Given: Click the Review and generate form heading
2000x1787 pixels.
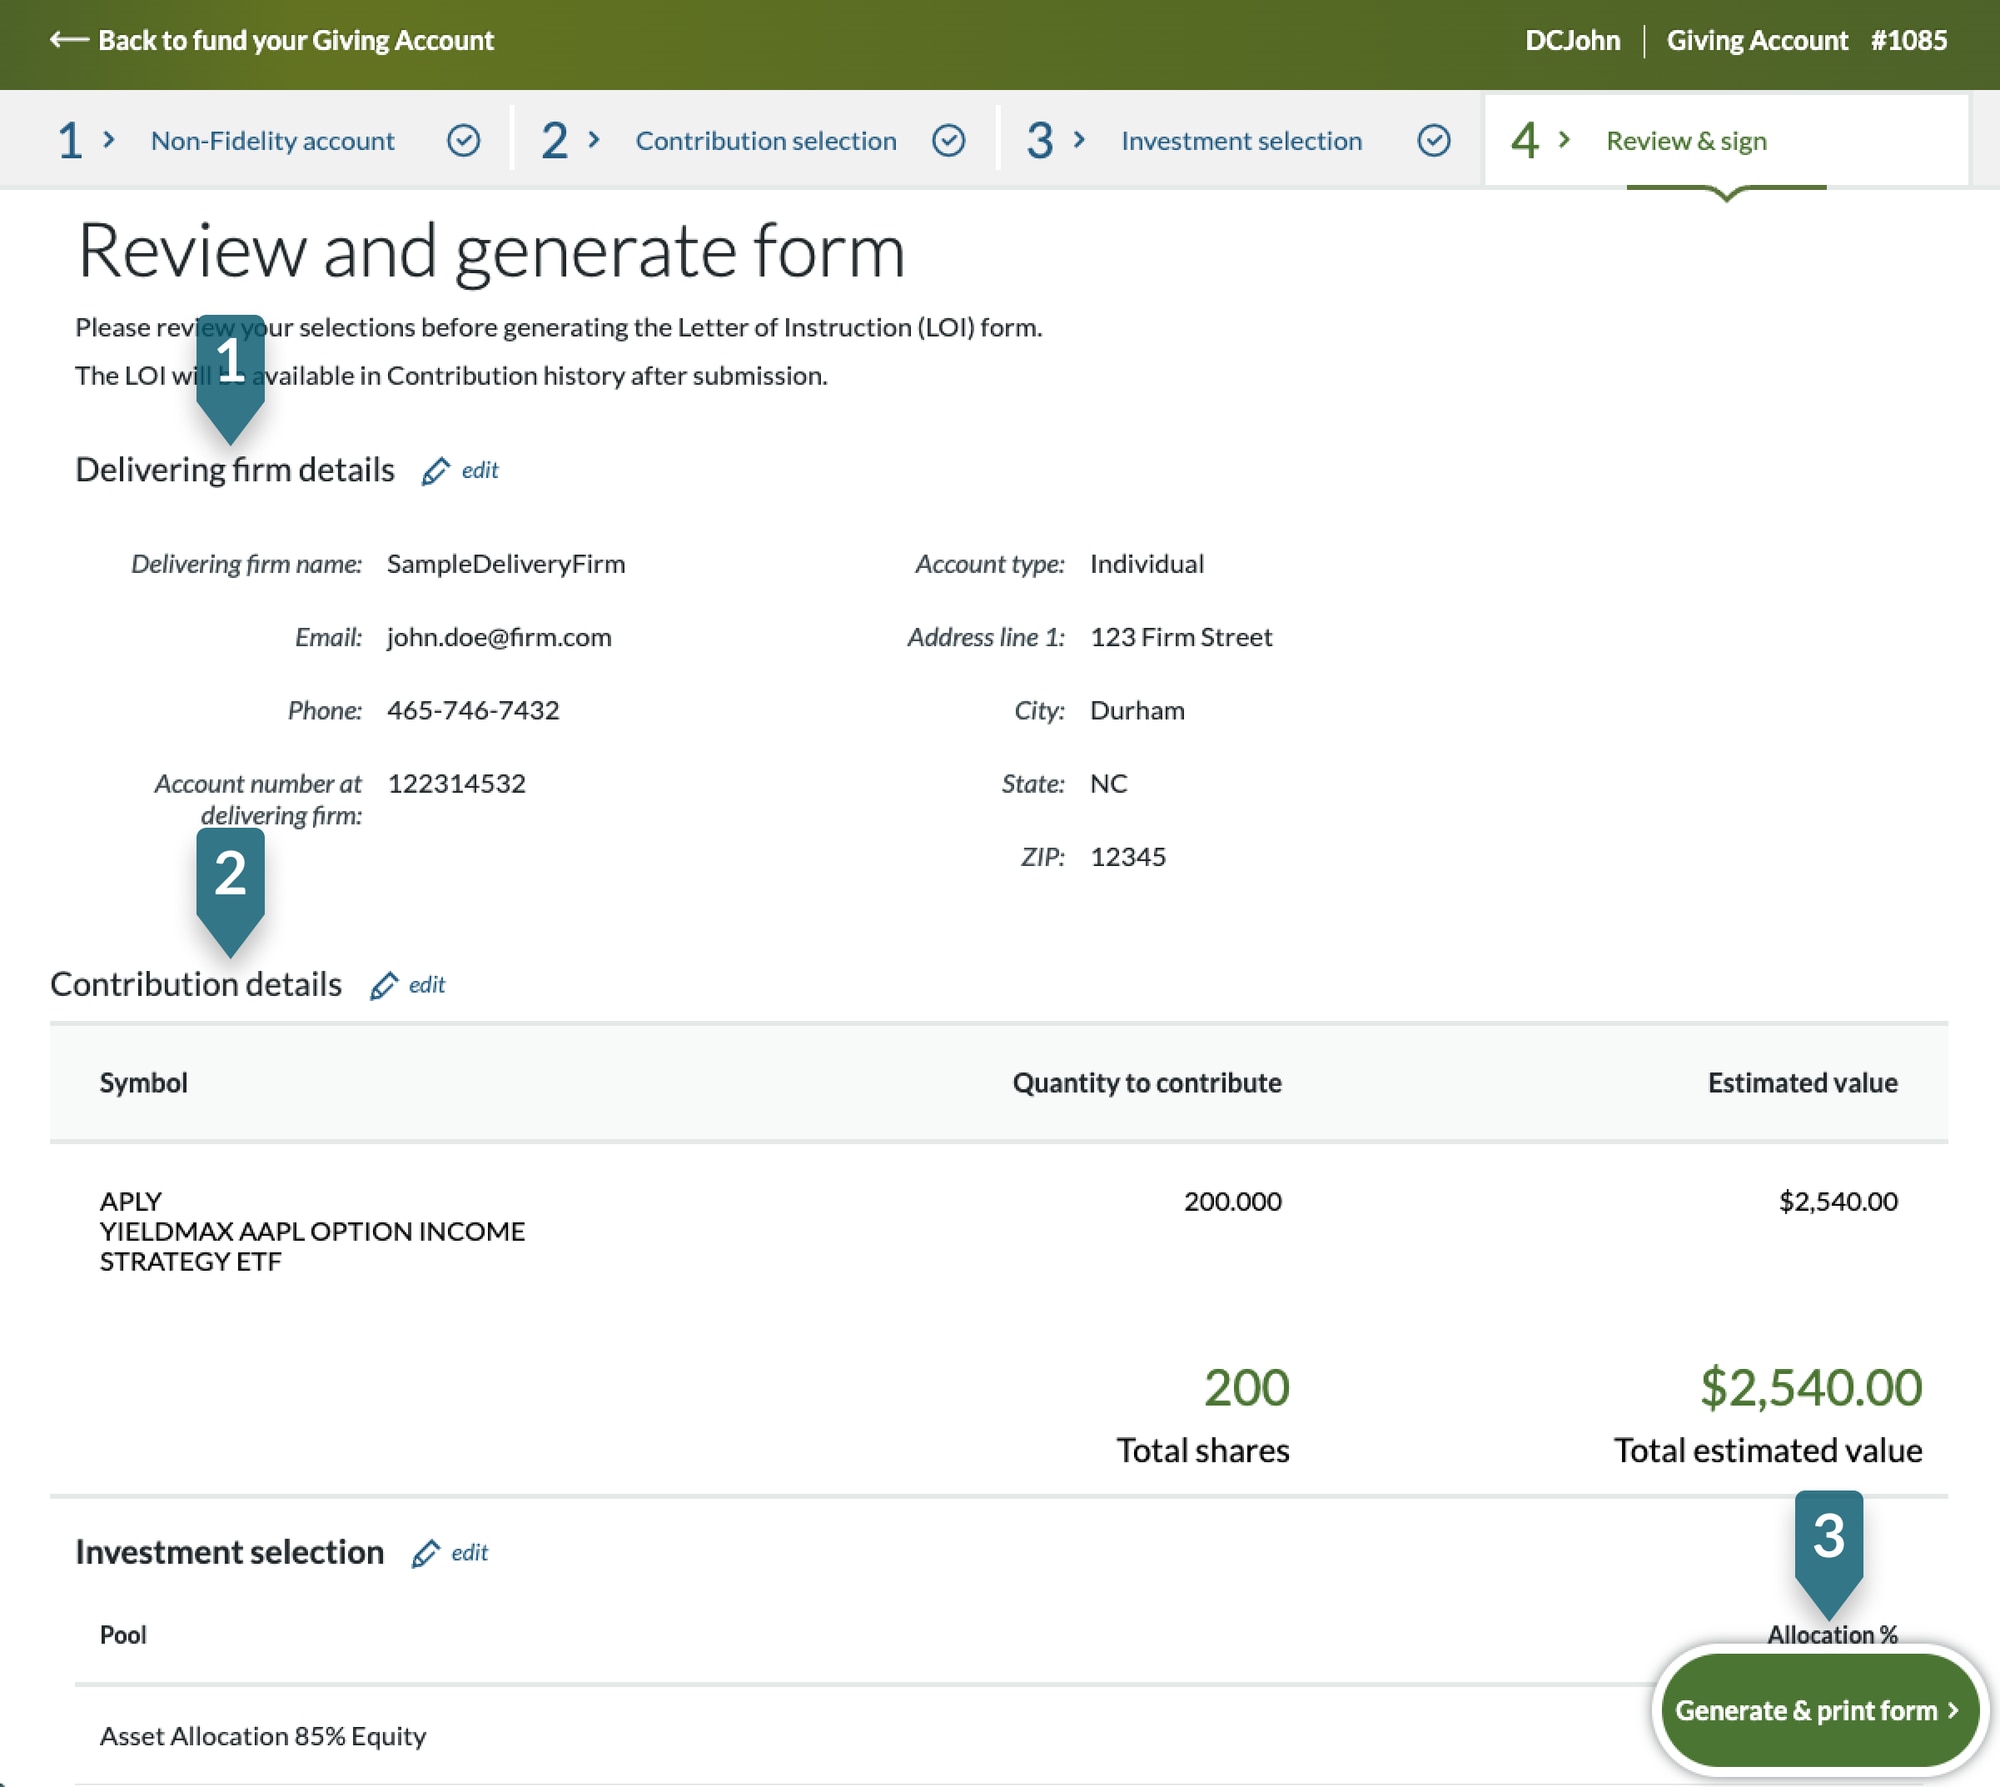Looking at the screenshot, I should point(491,251).
